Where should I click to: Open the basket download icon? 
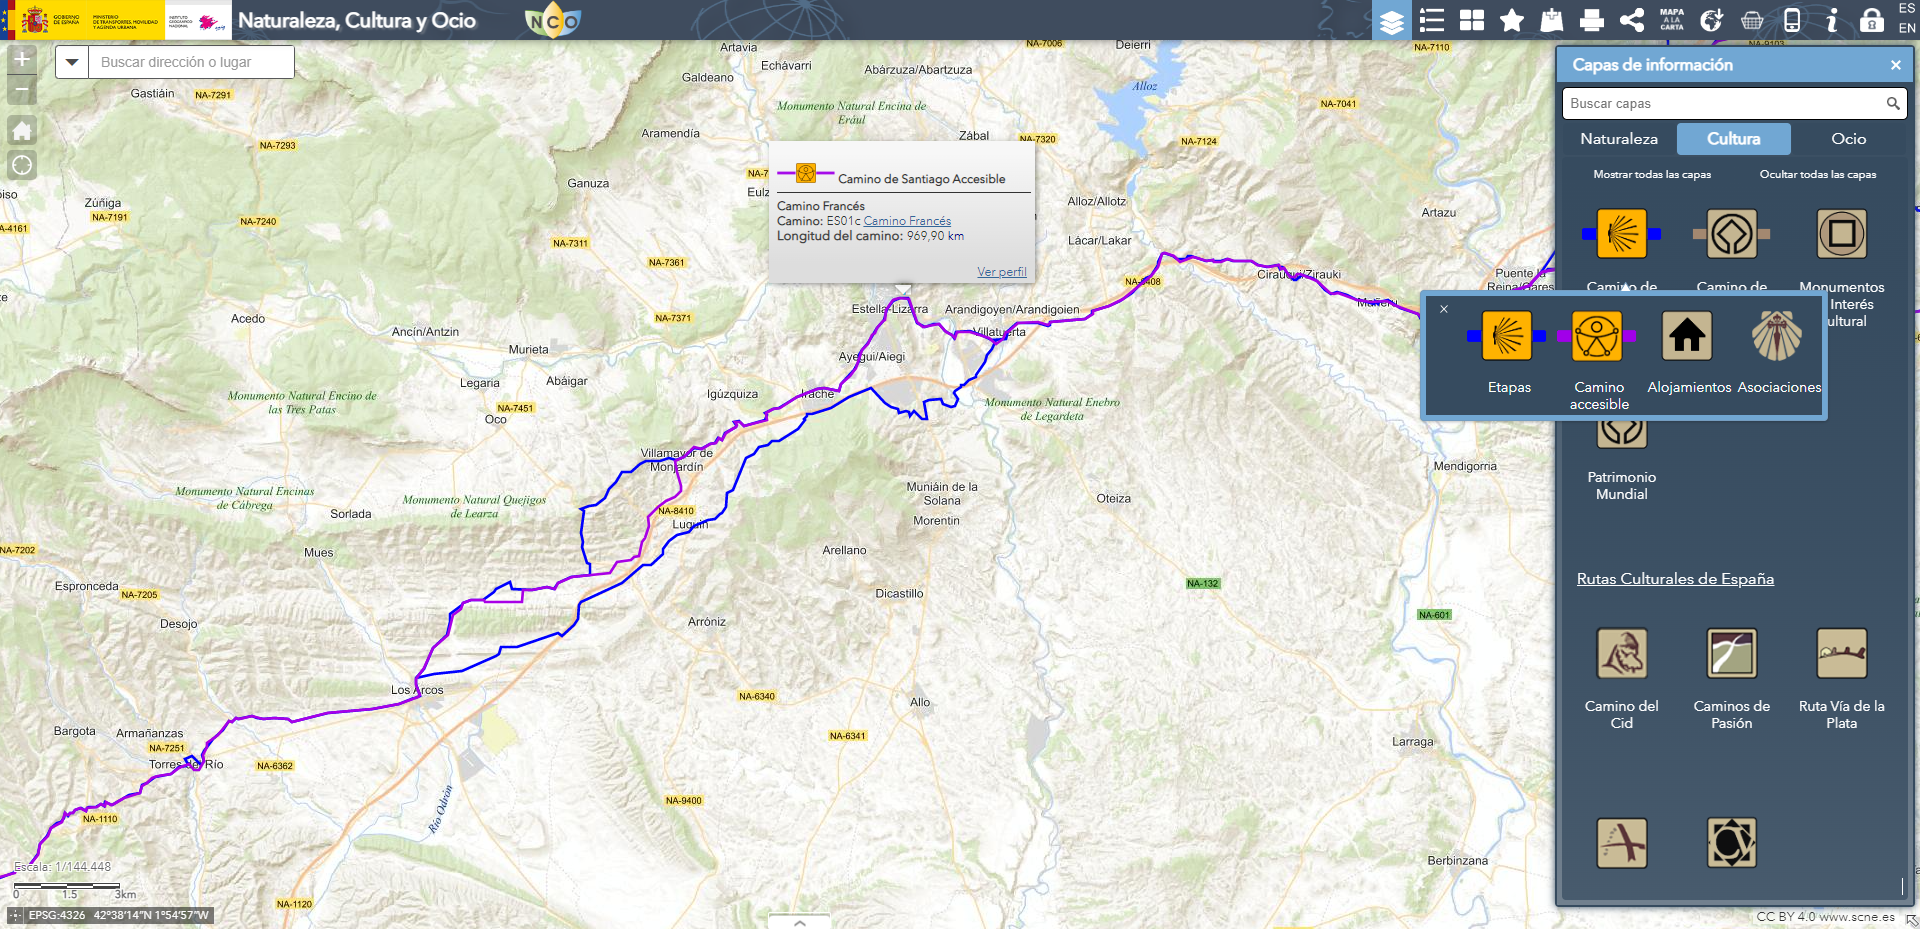[x=1752, y=21]
